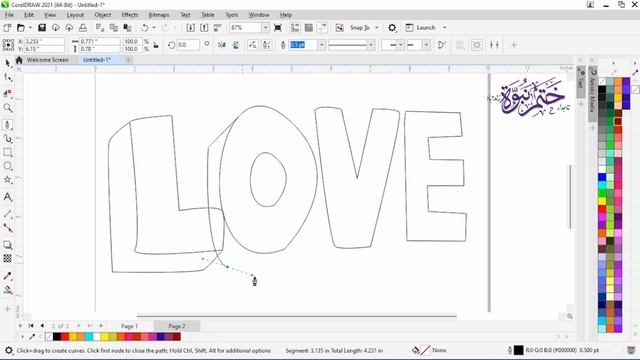Screen dimensions: 640x360
Task: Pick red swatch in document palette
Action: [65, 337]
